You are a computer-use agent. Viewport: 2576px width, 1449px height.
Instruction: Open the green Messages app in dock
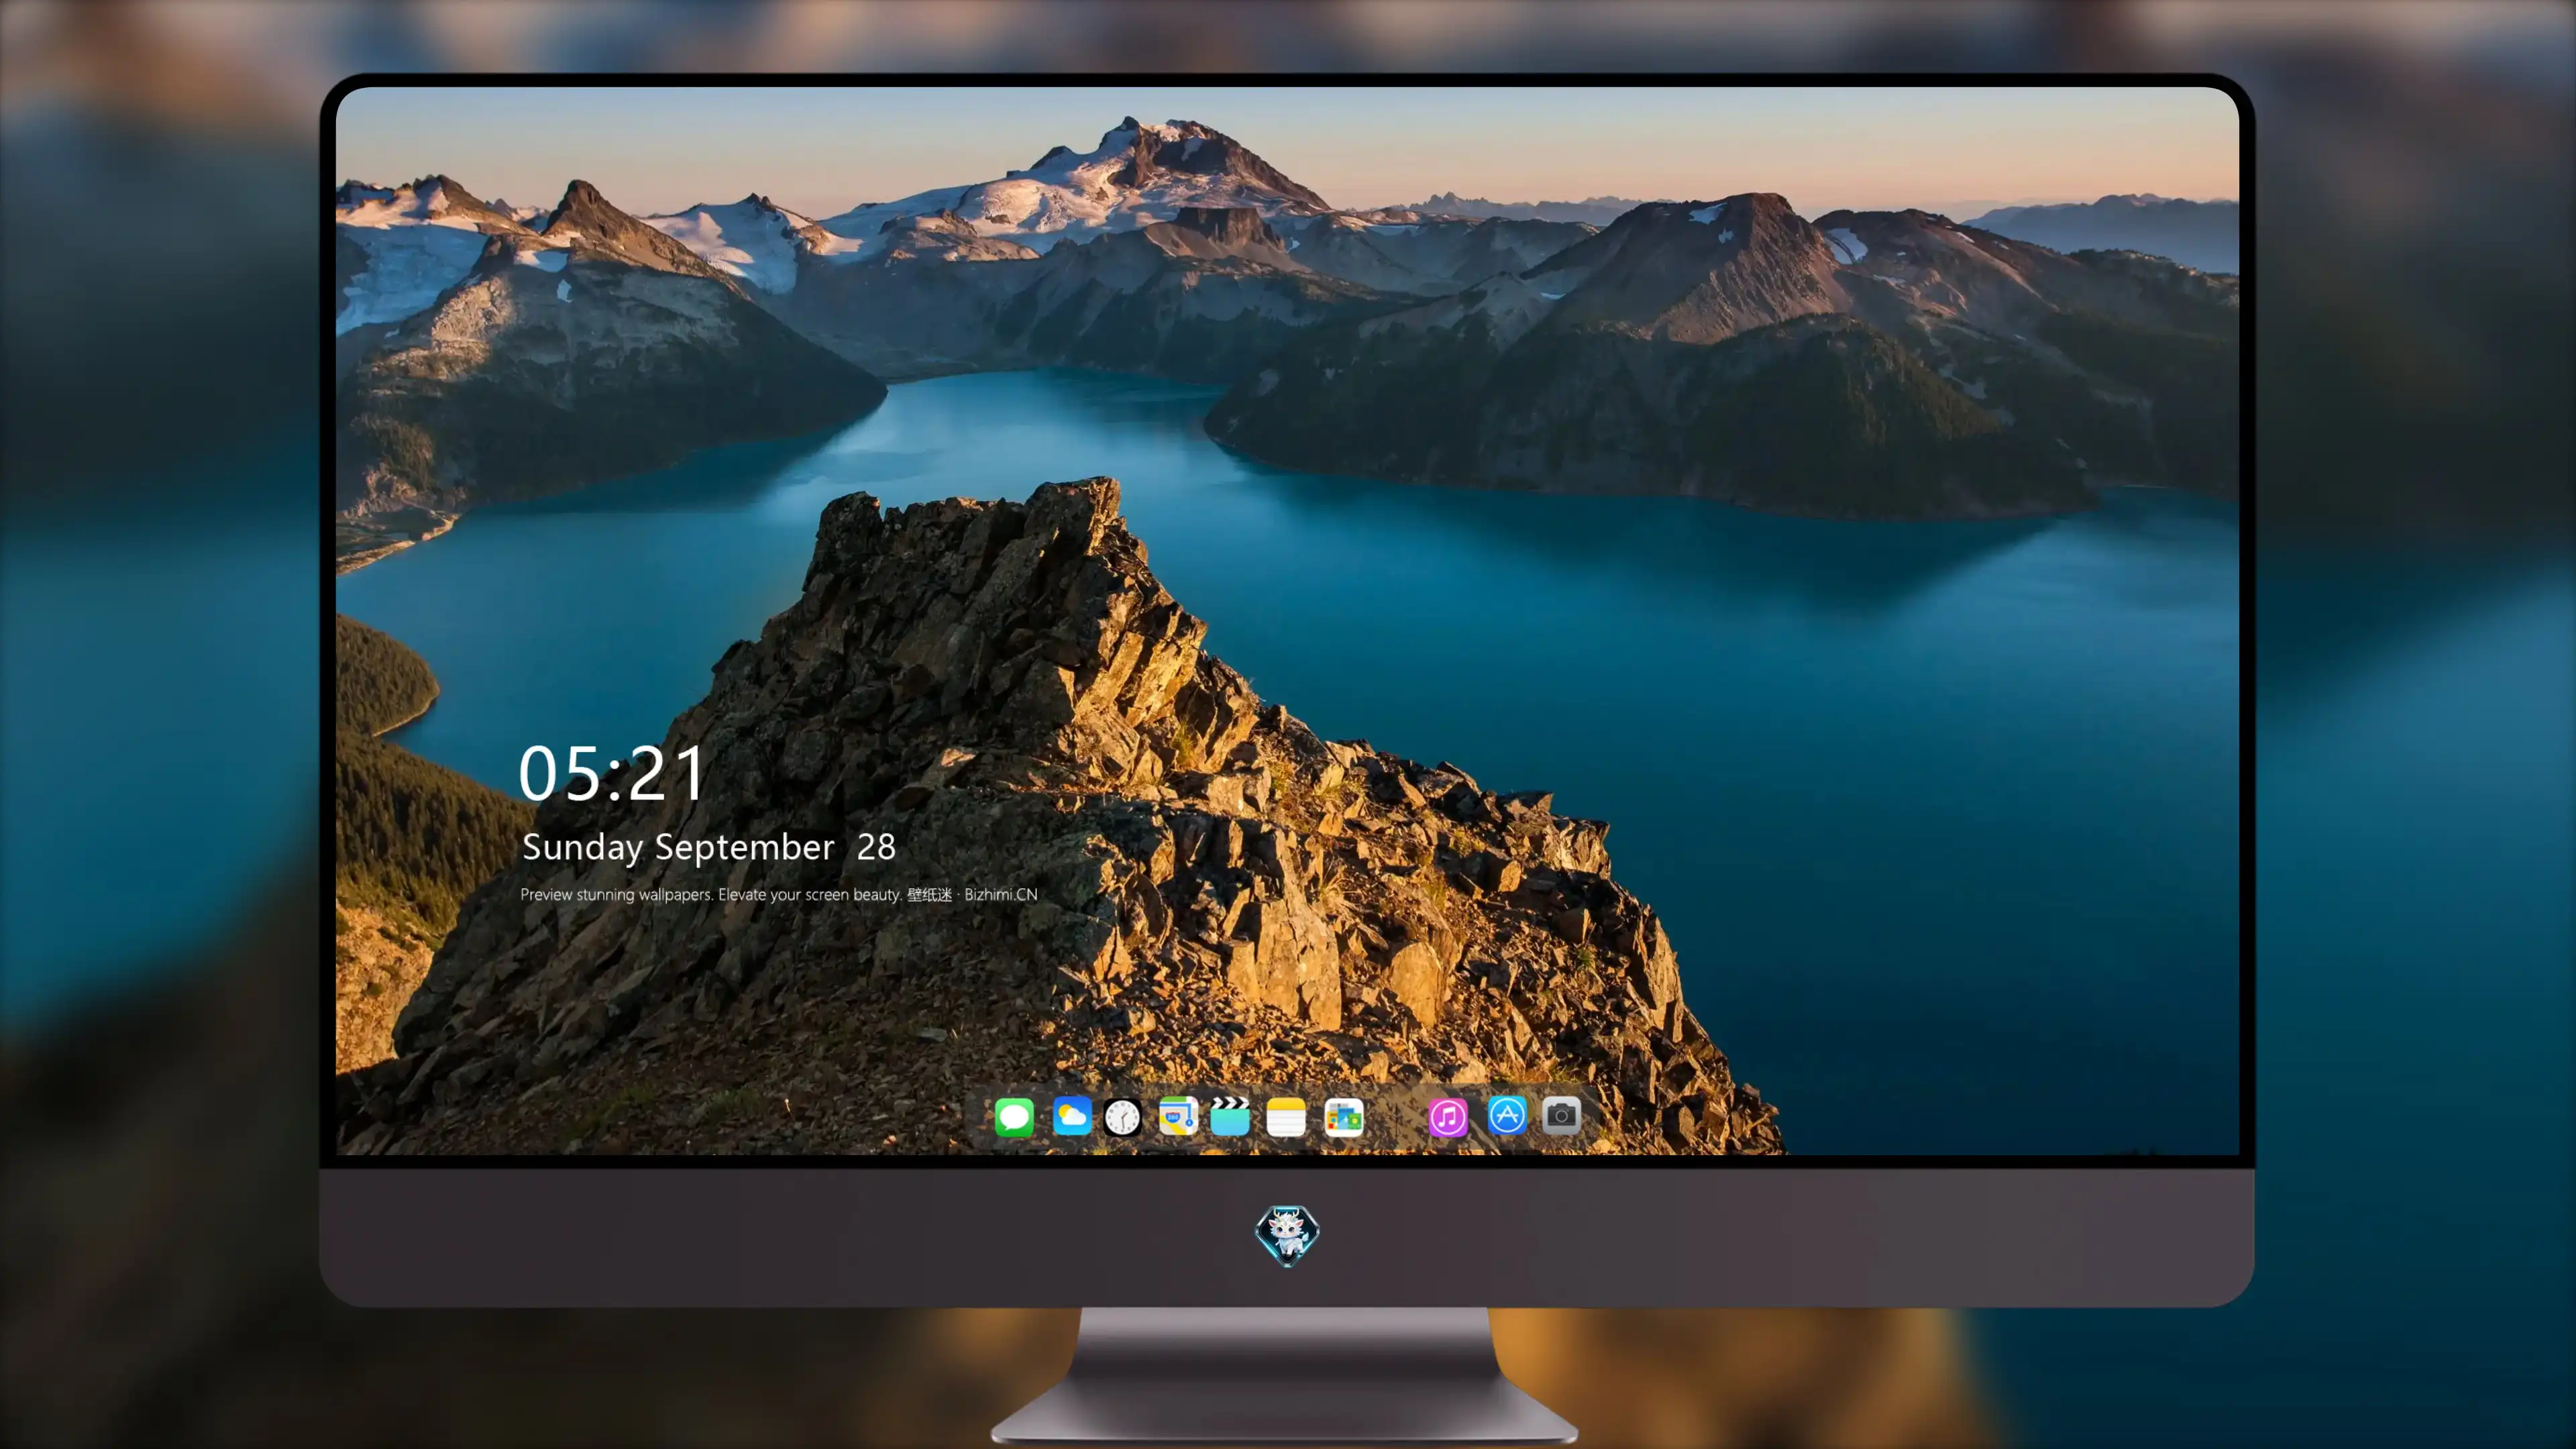click(x=1014, y=1116)
